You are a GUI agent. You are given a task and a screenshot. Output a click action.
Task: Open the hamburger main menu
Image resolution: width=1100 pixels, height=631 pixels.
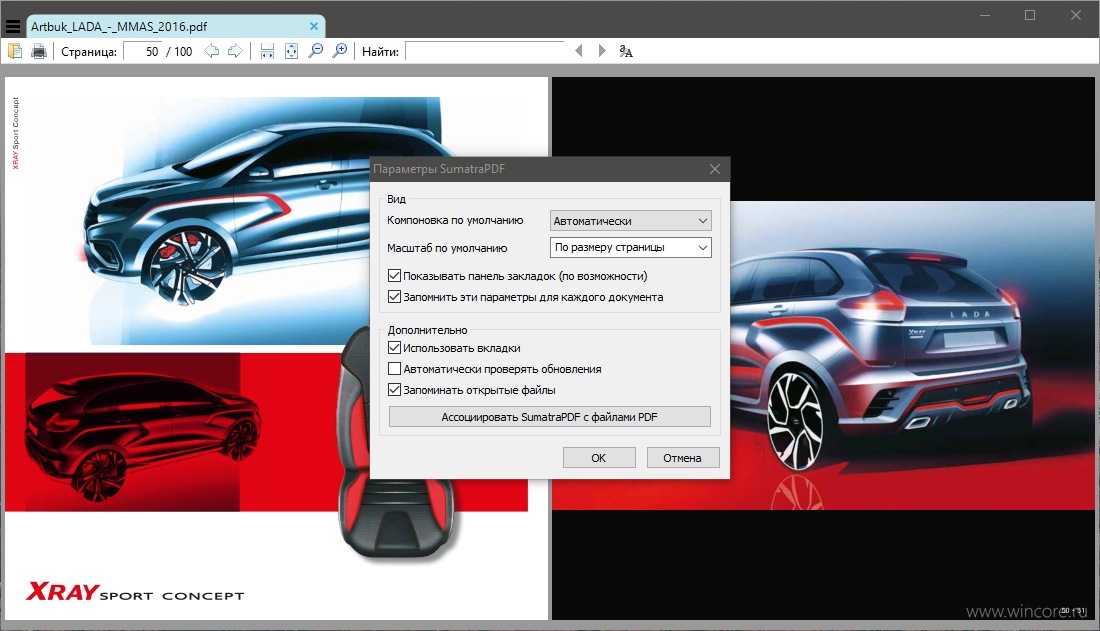tap(13, 27)
